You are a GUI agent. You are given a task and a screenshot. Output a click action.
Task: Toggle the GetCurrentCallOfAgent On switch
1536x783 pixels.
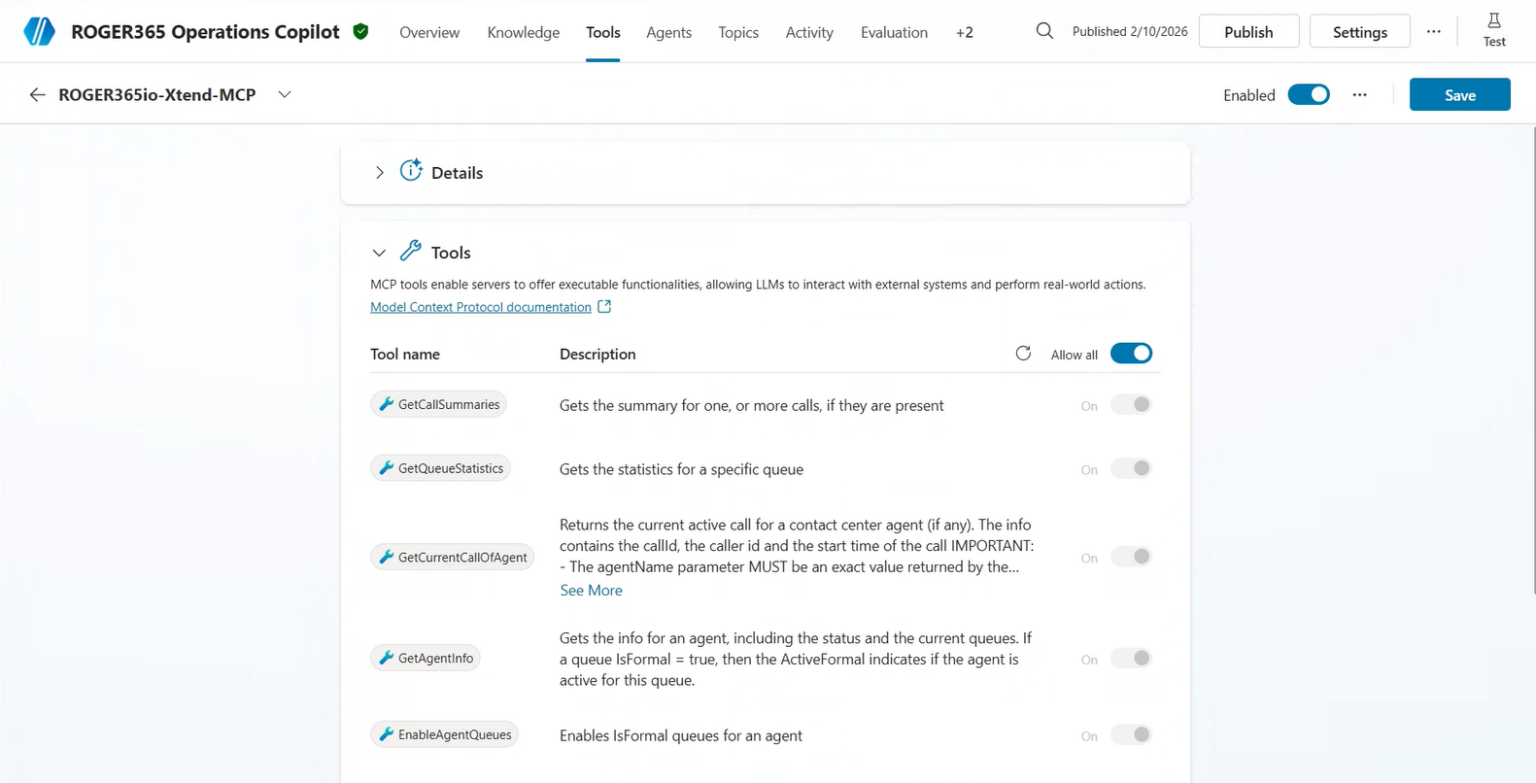tap(1131, 557)
